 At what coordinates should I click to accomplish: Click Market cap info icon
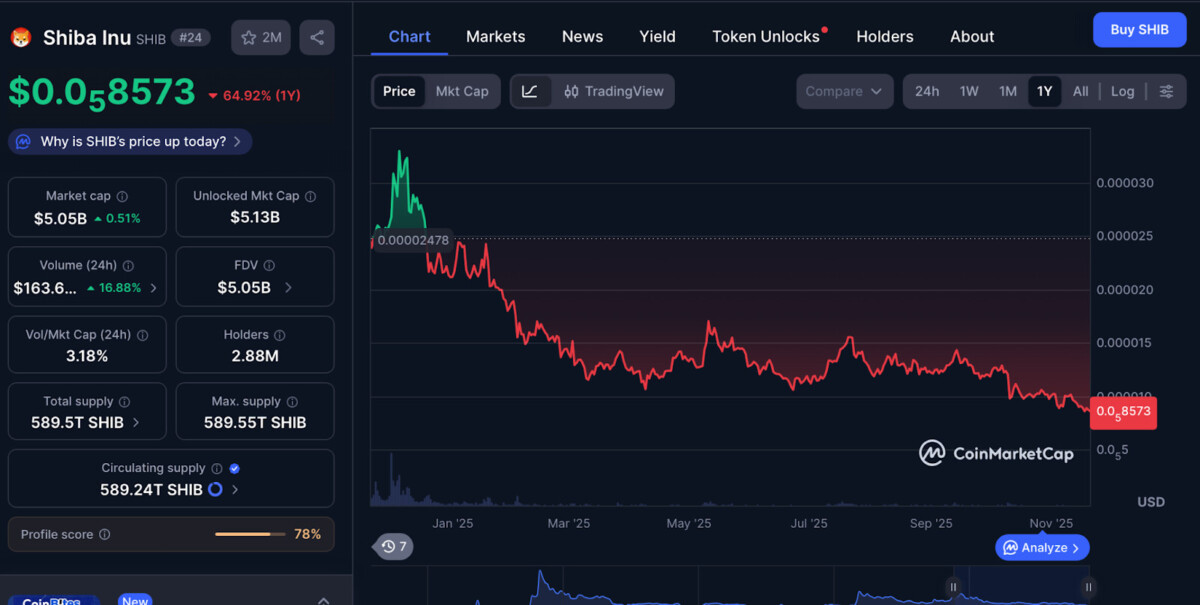[x=122, y=197]
